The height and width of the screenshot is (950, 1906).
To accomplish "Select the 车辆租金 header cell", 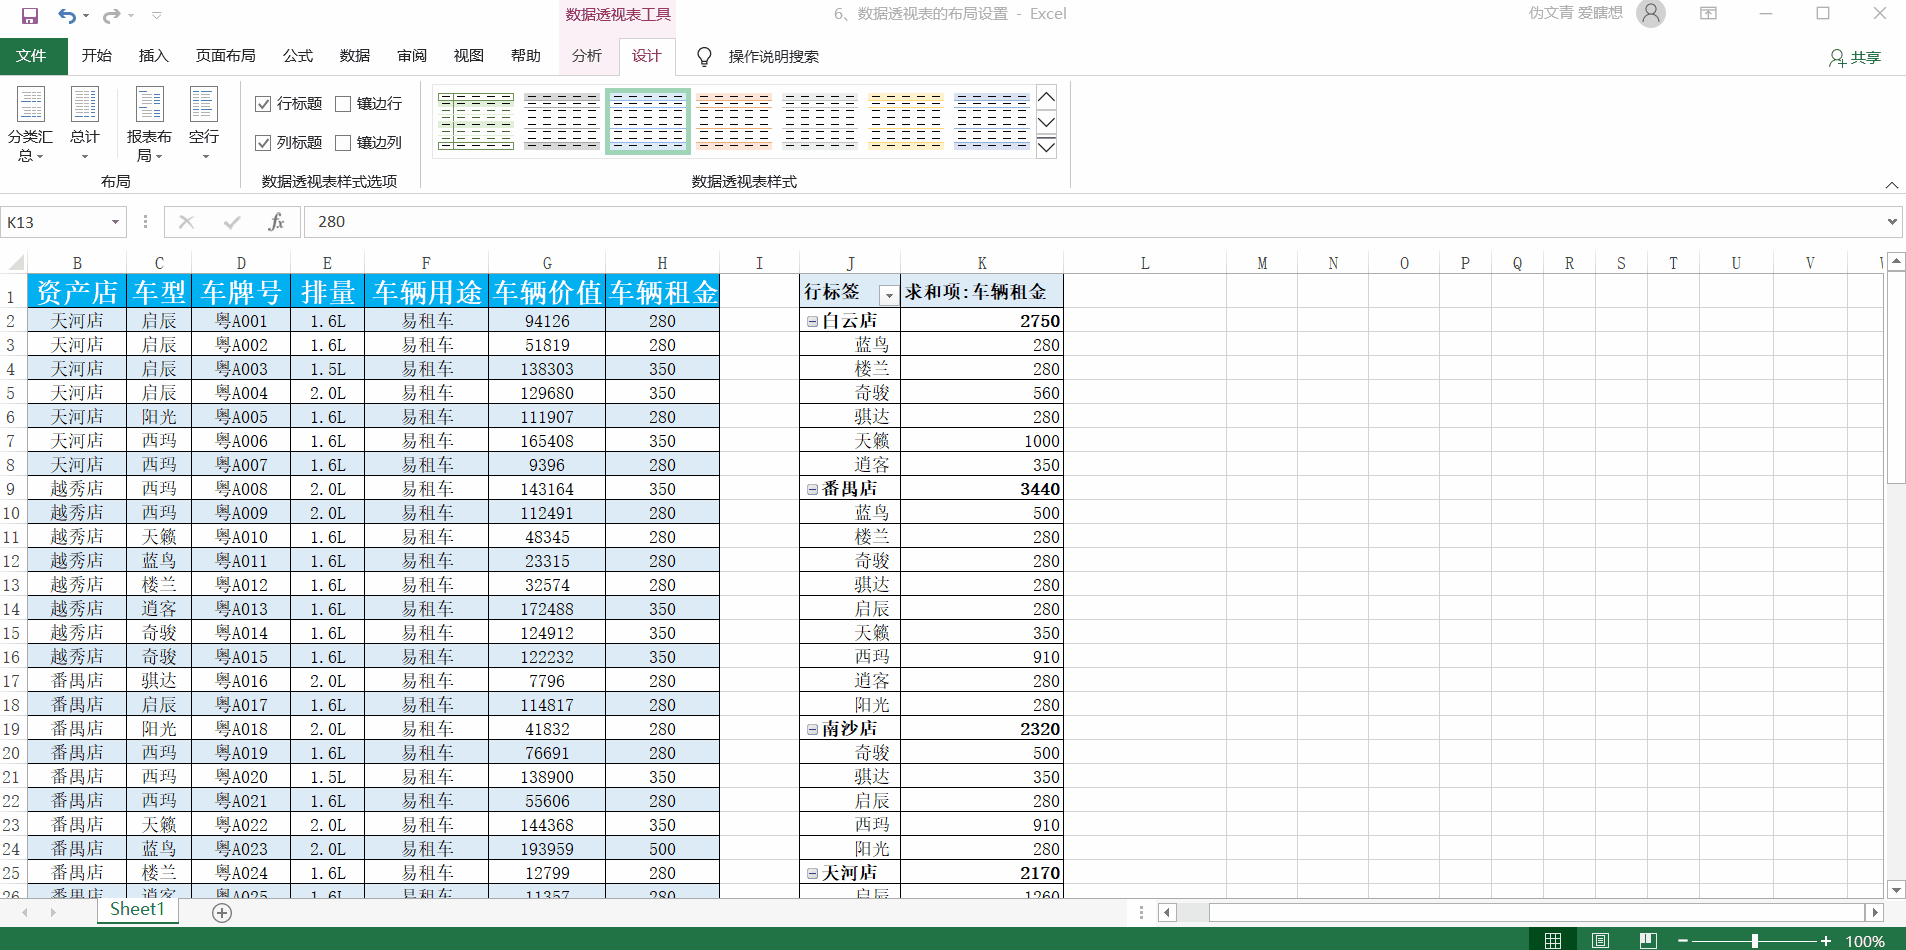I will coord(662,292).
